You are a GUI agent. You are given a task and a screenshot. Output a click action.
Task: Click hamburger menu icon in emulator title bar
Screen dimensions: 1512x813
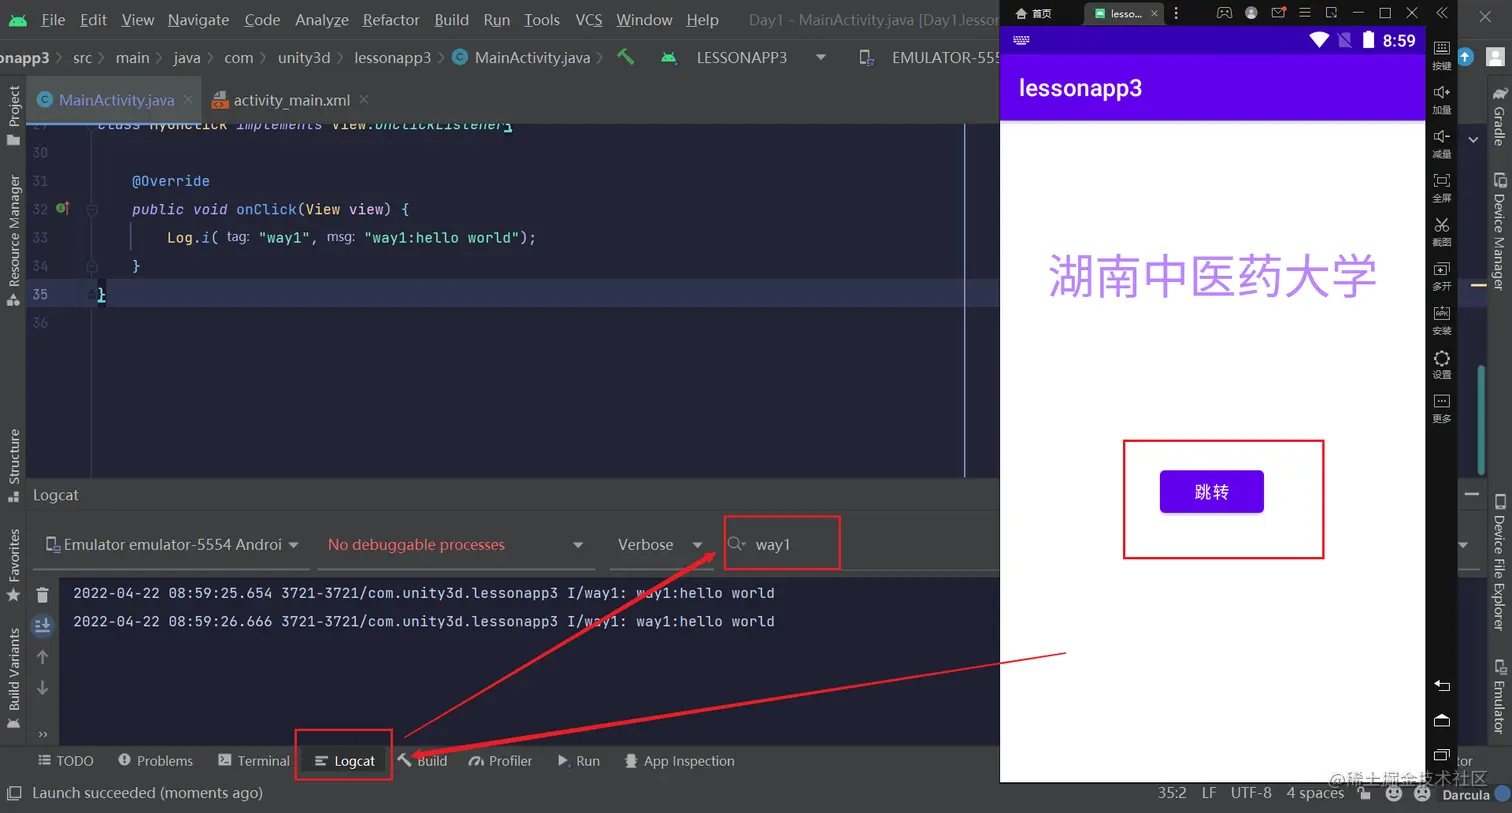(1305, 13)
